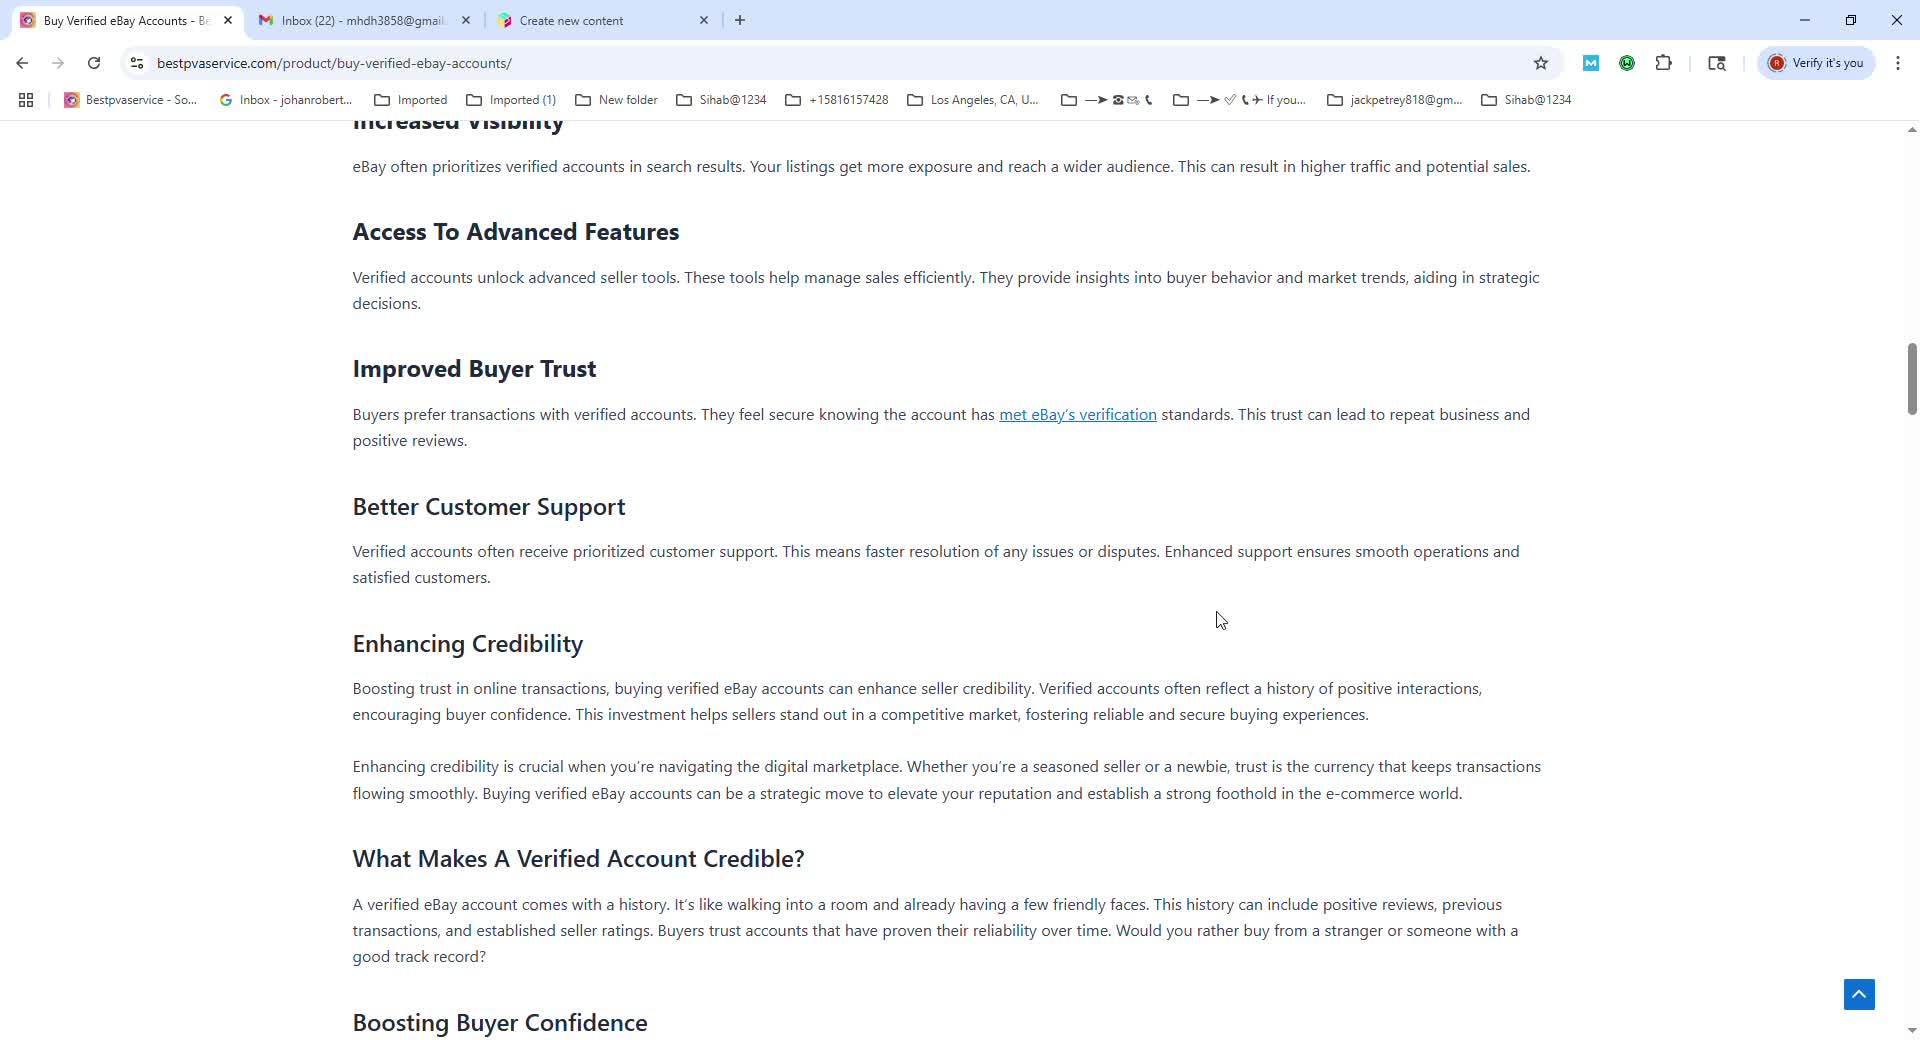
Task: Click the green circular extension icon
Action: [1627, 63]
